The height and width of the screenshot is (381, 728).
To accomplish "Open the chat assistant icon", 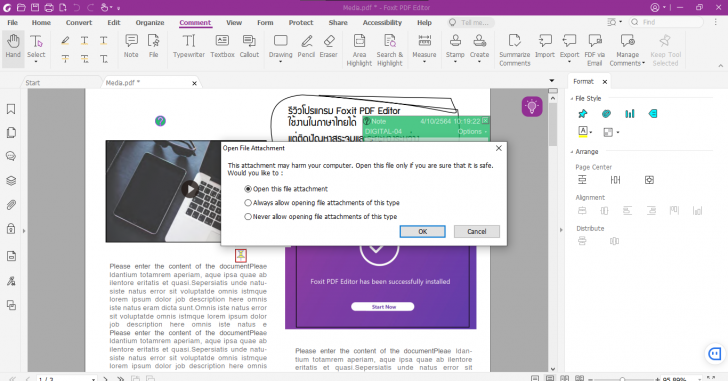I will coord(715,354).
